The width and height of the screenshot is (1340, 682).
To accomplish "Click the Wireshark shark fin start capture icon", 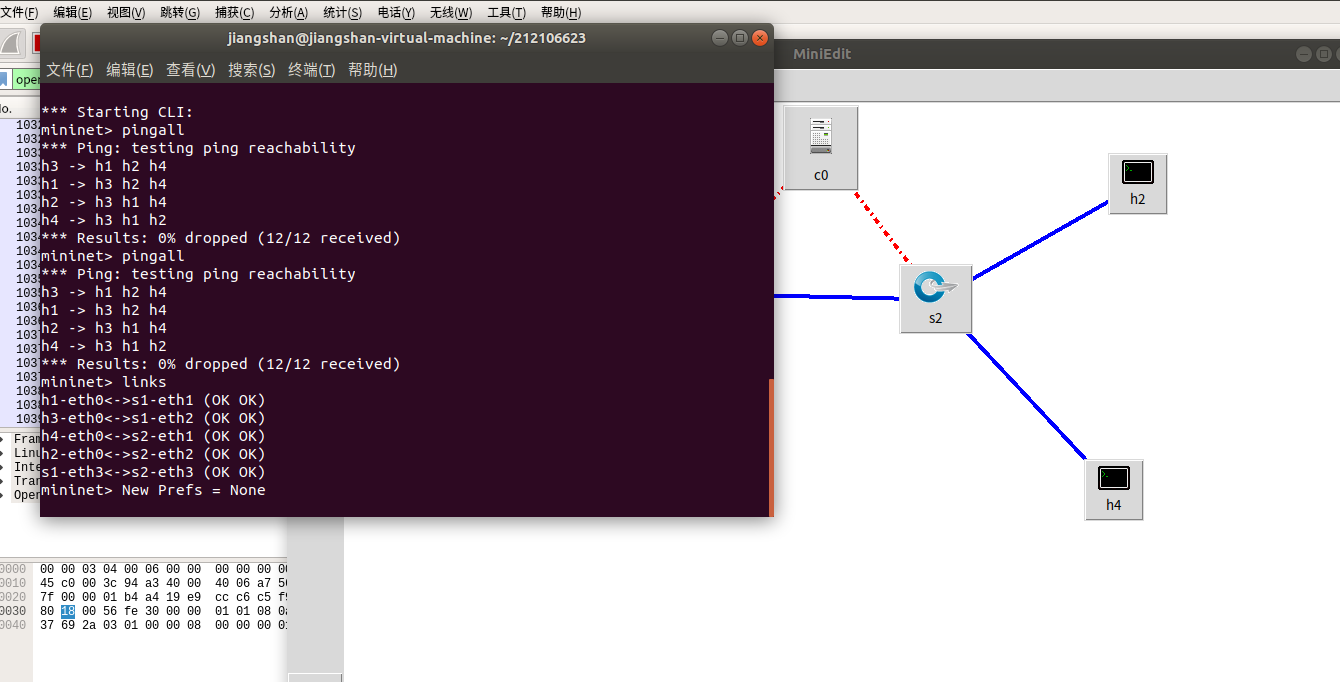I will 10,43.
